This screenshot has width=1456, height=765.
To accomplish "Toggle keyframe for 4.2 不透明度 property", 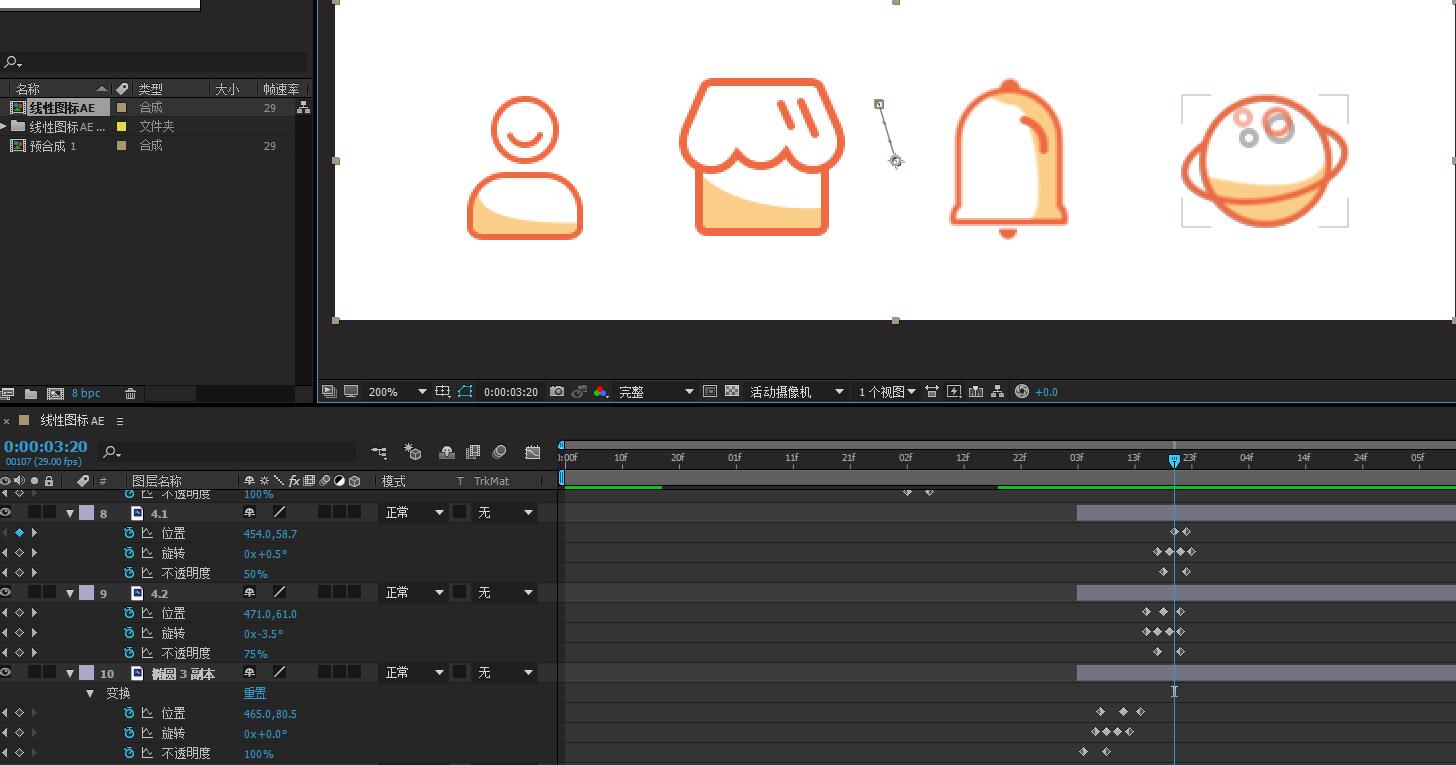I will pyautogui.click(x=19, y=653).
